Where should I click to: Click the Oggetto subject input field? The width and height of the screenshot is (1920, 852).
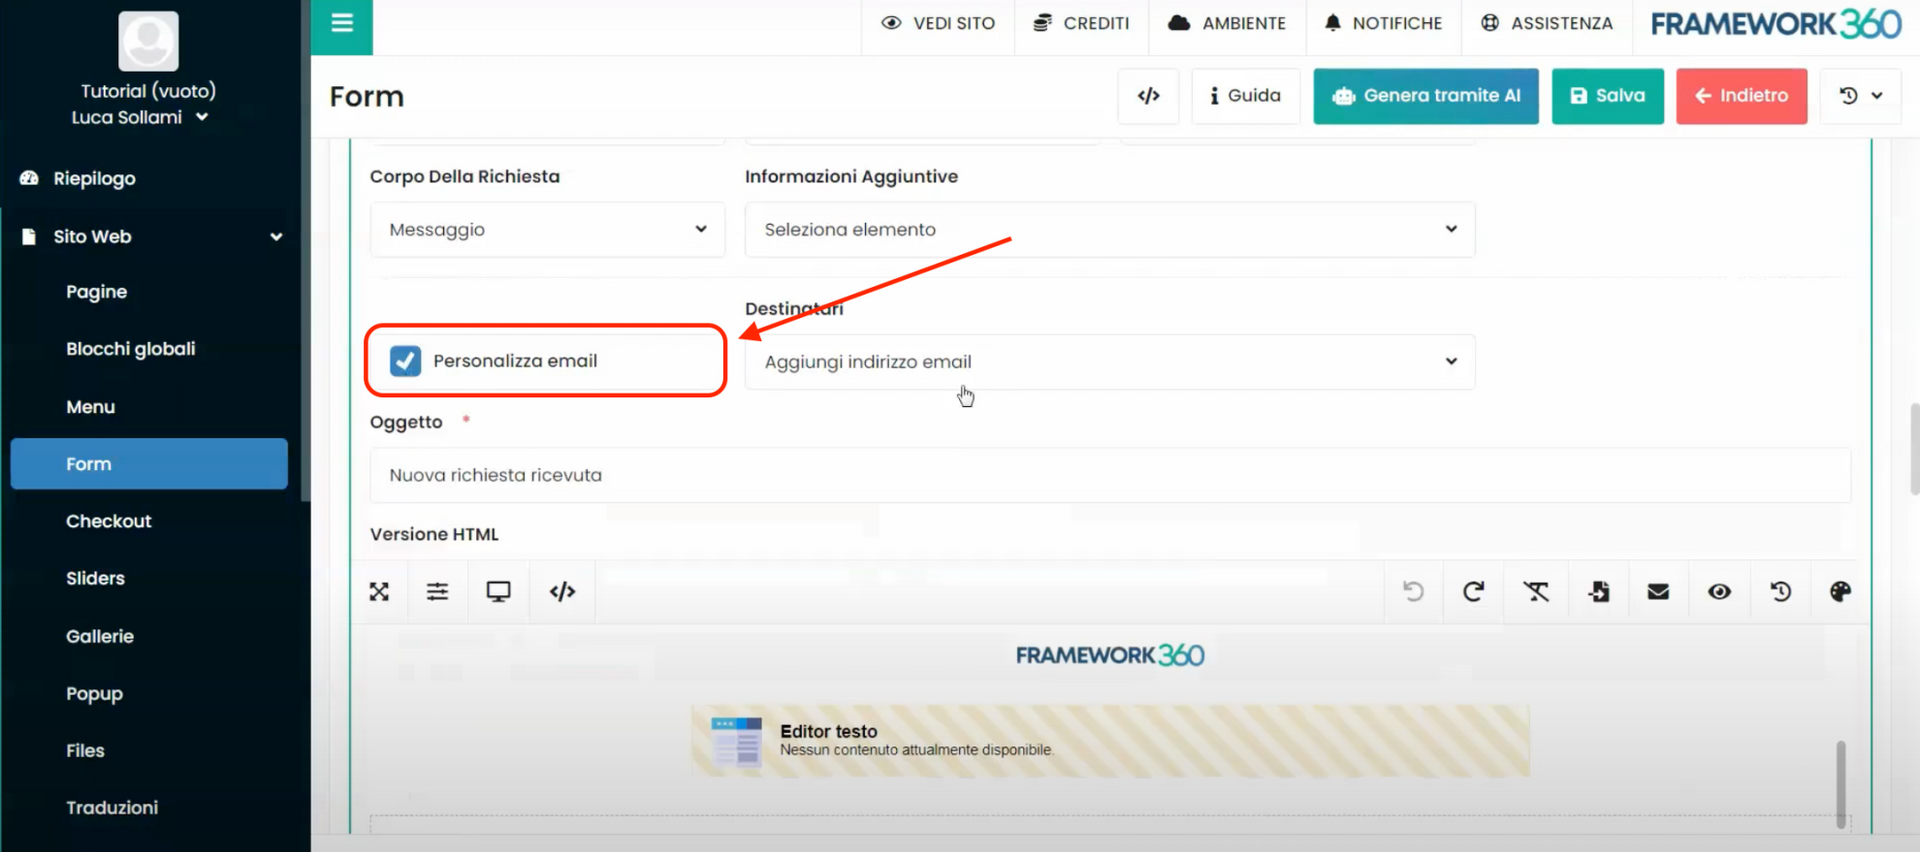[1109, 475]
